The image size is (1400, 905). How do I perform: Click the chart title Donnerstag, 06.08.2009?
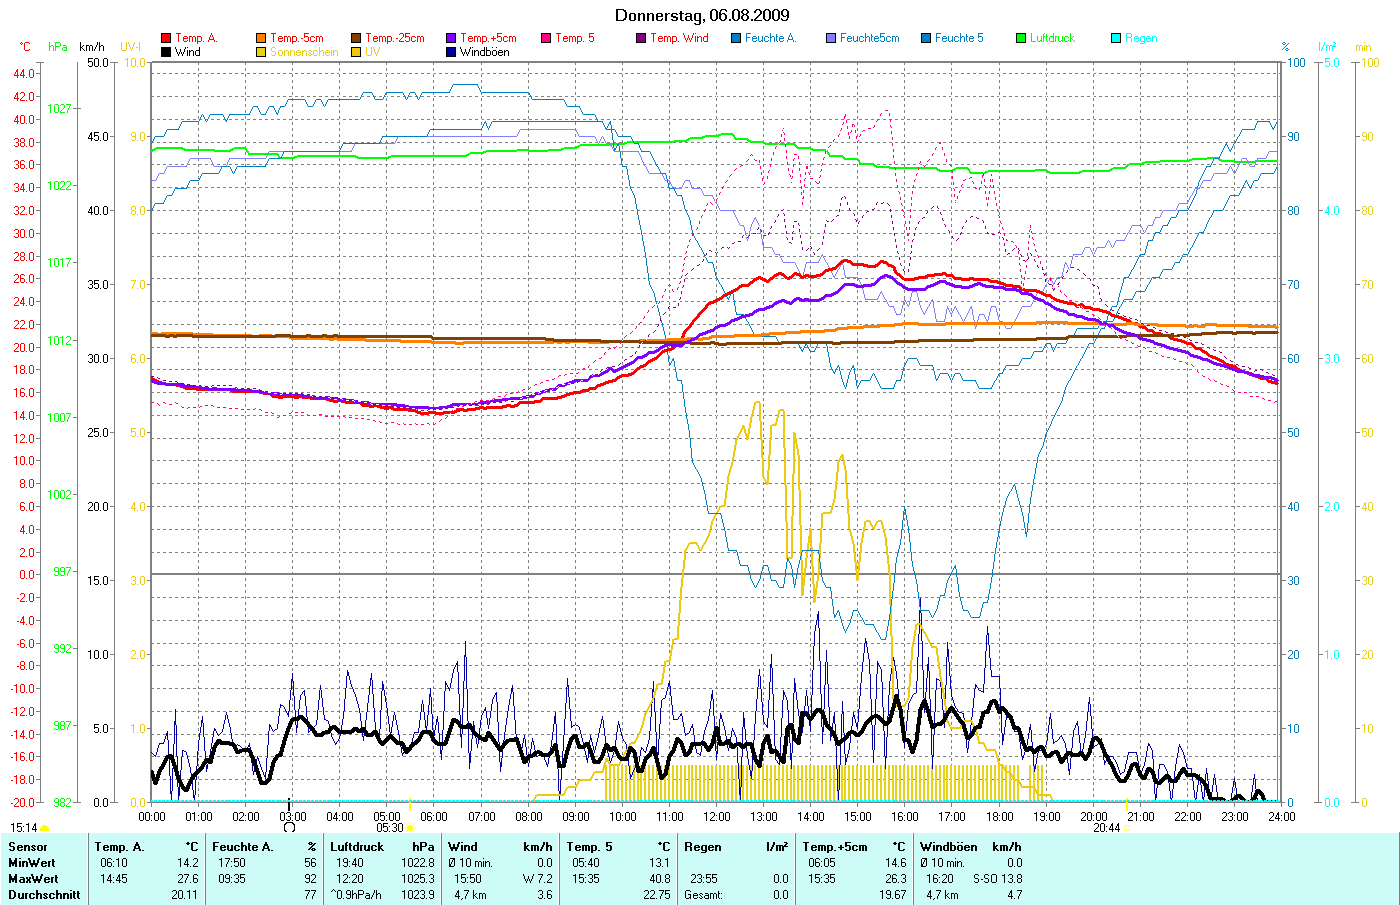click(x=701, y=15)
